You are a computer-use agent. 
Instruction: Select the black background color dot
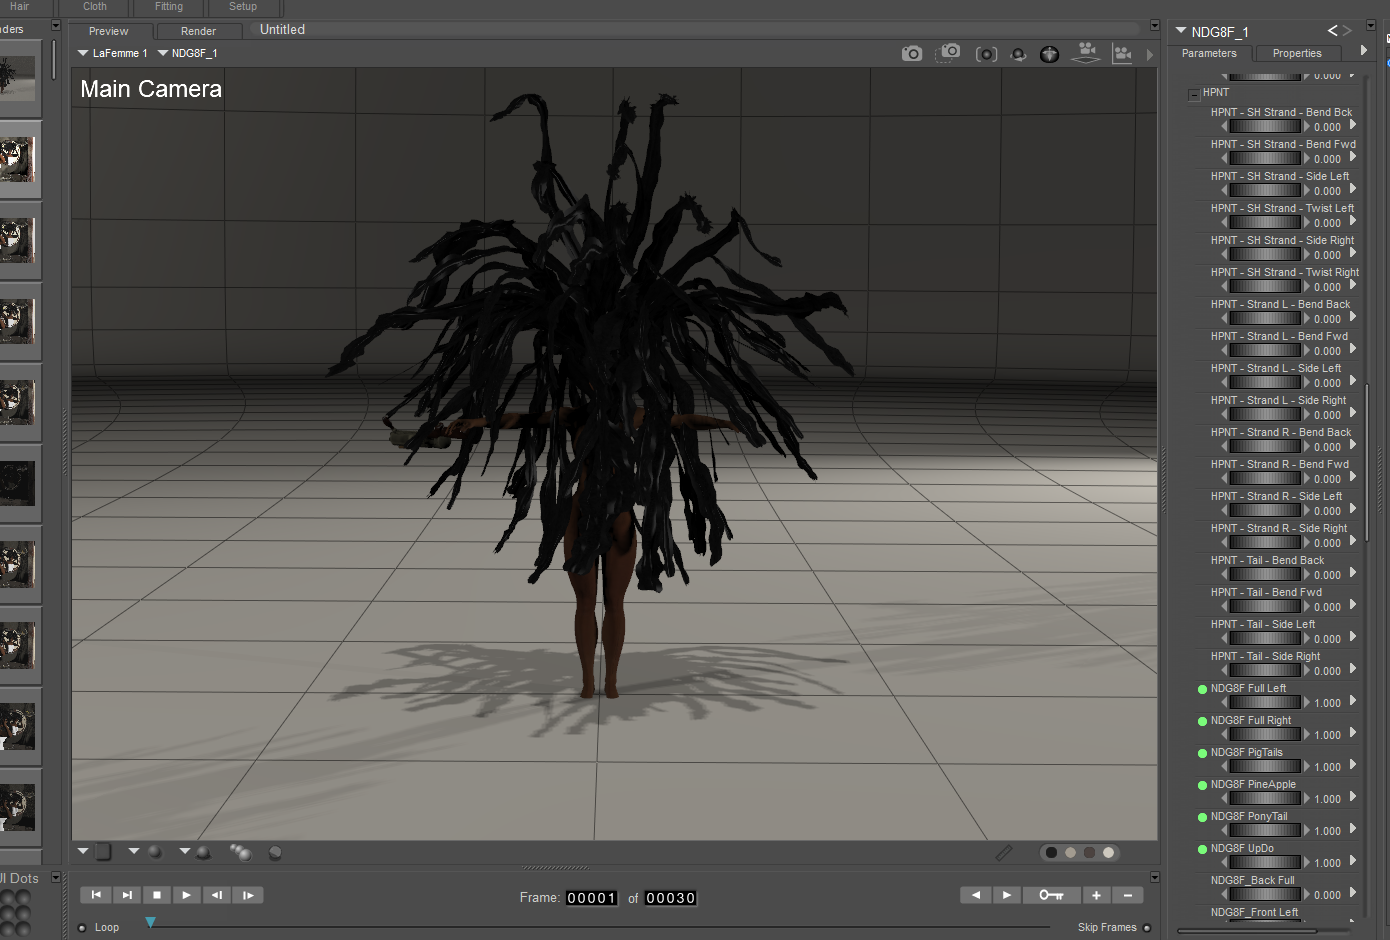[1051, 853]
